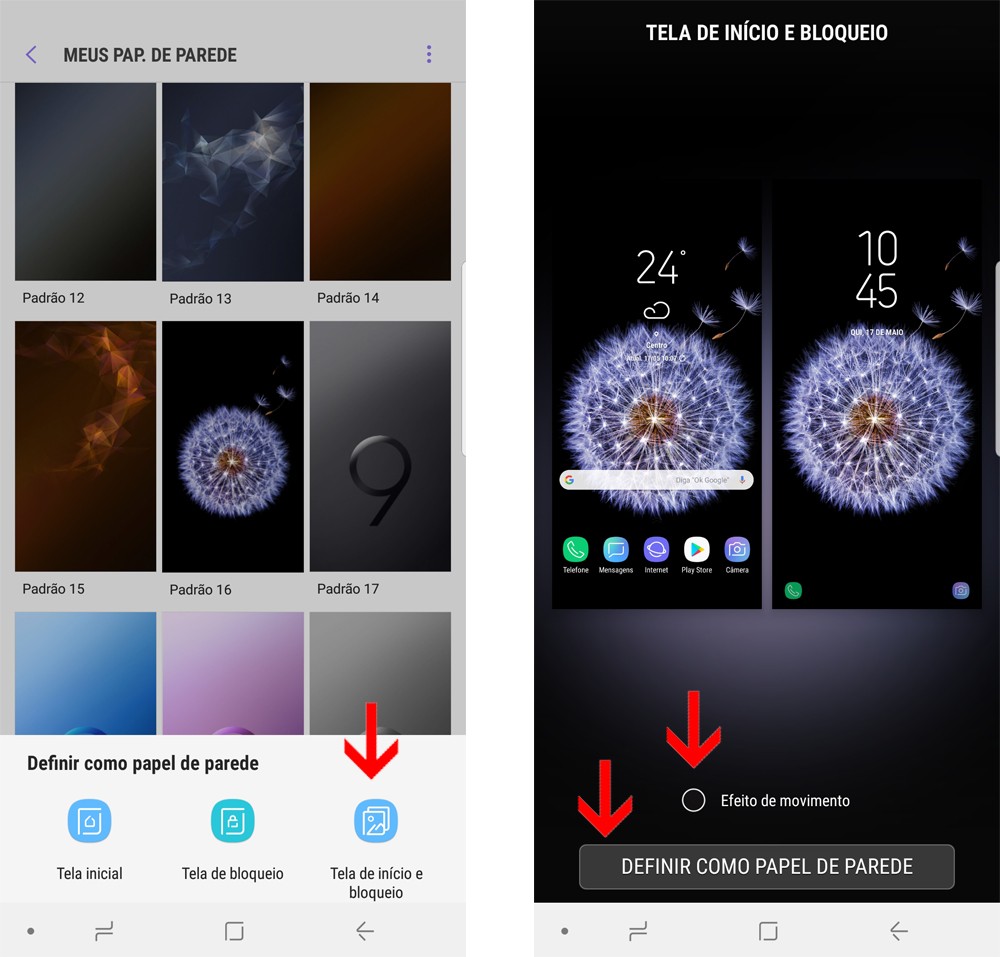1000x957 pixels.
Task: Tap the Telefone icon in home preview
Action: pyautogui.click(x=575, y=549)
